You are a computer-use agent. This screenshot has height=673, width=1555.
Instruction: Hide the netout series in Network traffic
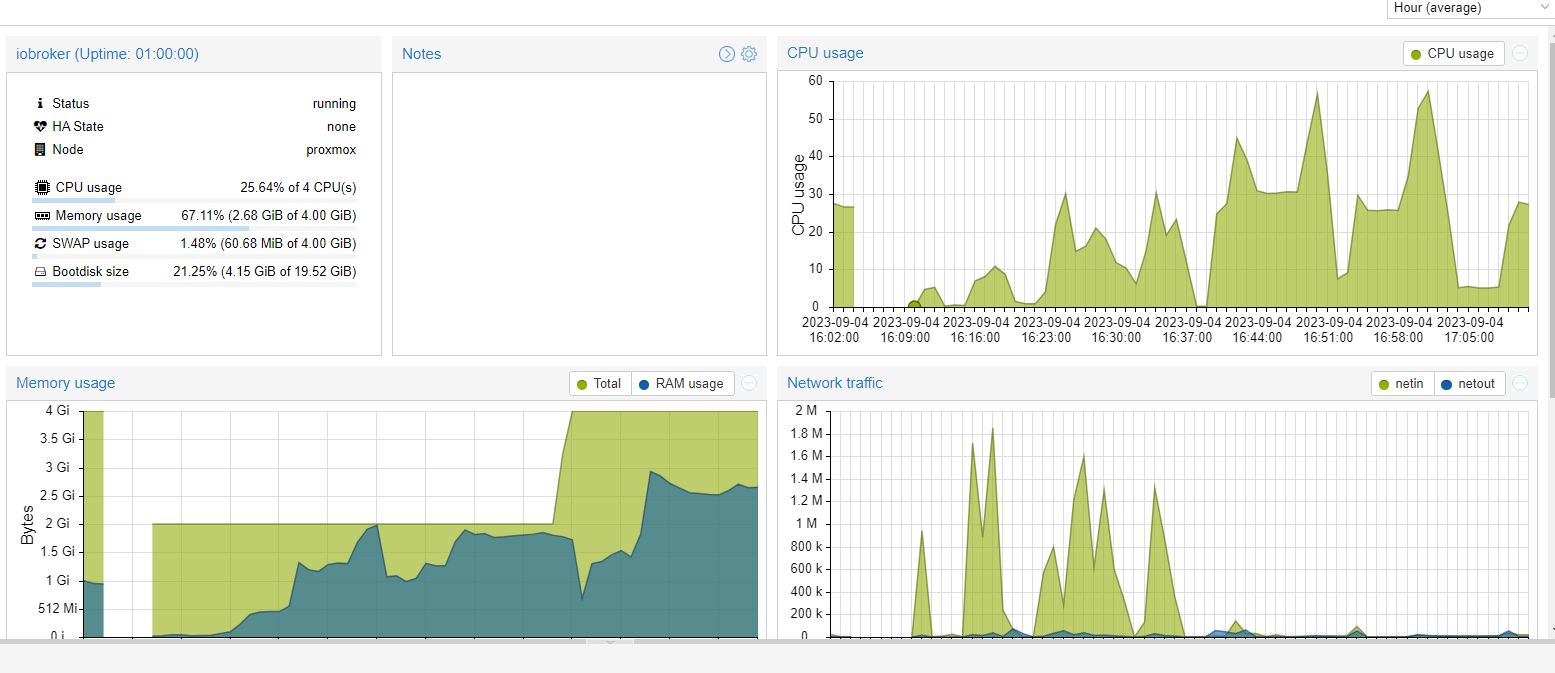1469,383
